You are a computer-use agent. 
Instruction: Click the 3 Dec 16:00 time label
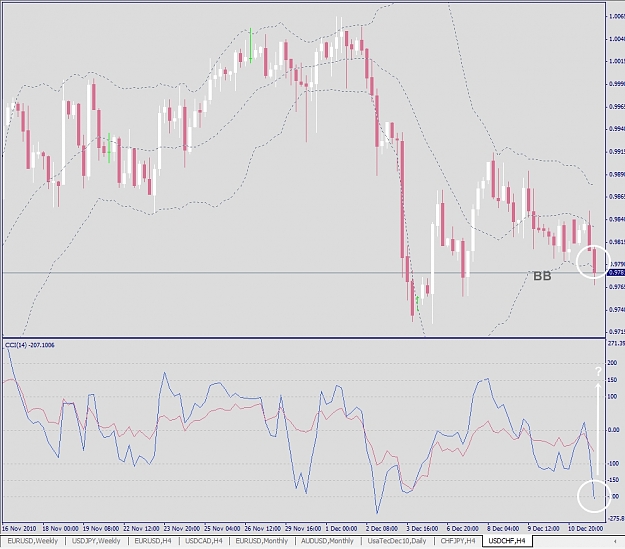coord(422,528)
